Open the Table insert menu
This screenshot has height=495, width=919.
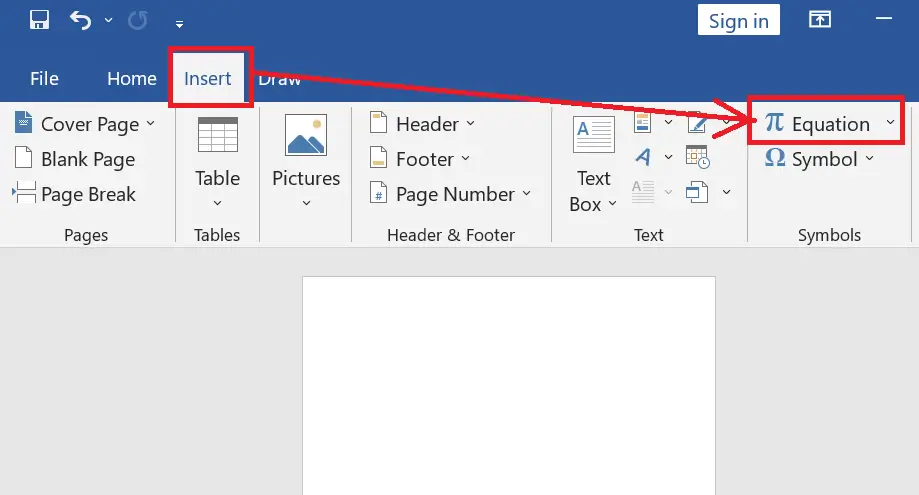pyautogui.click(x=217, y=162)
